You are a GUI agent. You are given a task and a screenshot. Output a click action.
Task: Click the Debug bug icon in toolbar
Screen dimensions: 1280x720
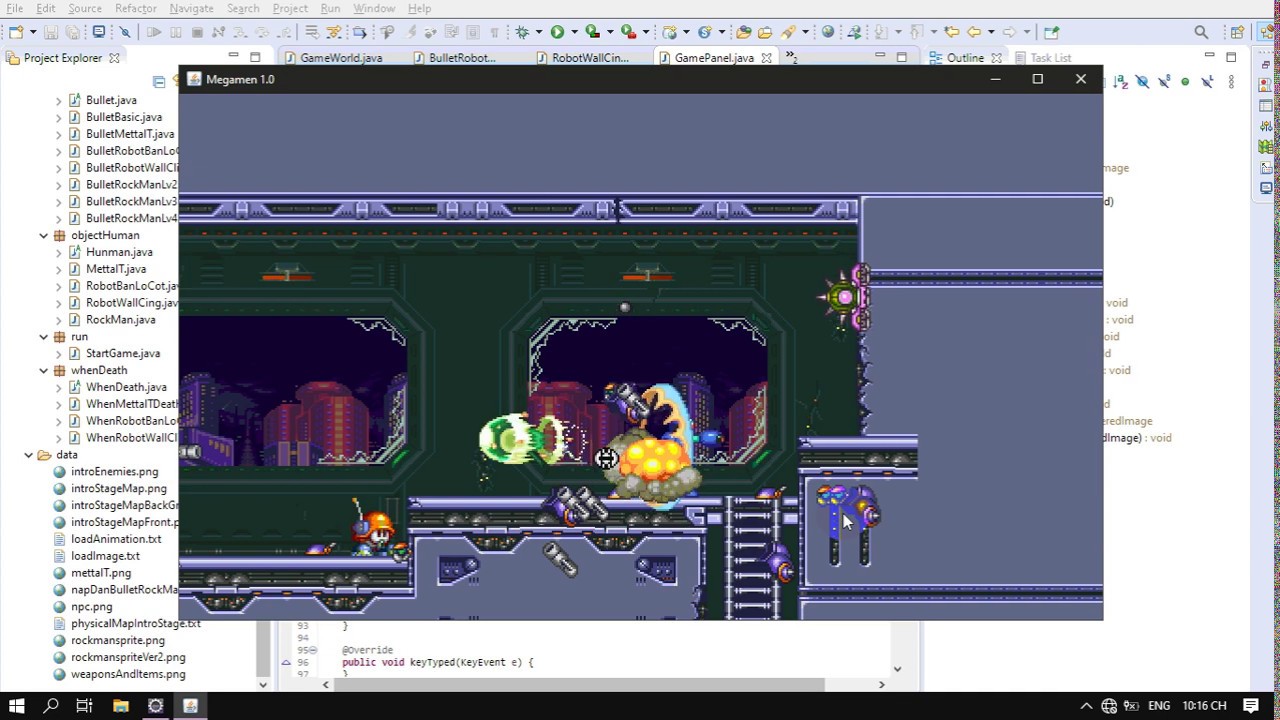click(522, 32)
